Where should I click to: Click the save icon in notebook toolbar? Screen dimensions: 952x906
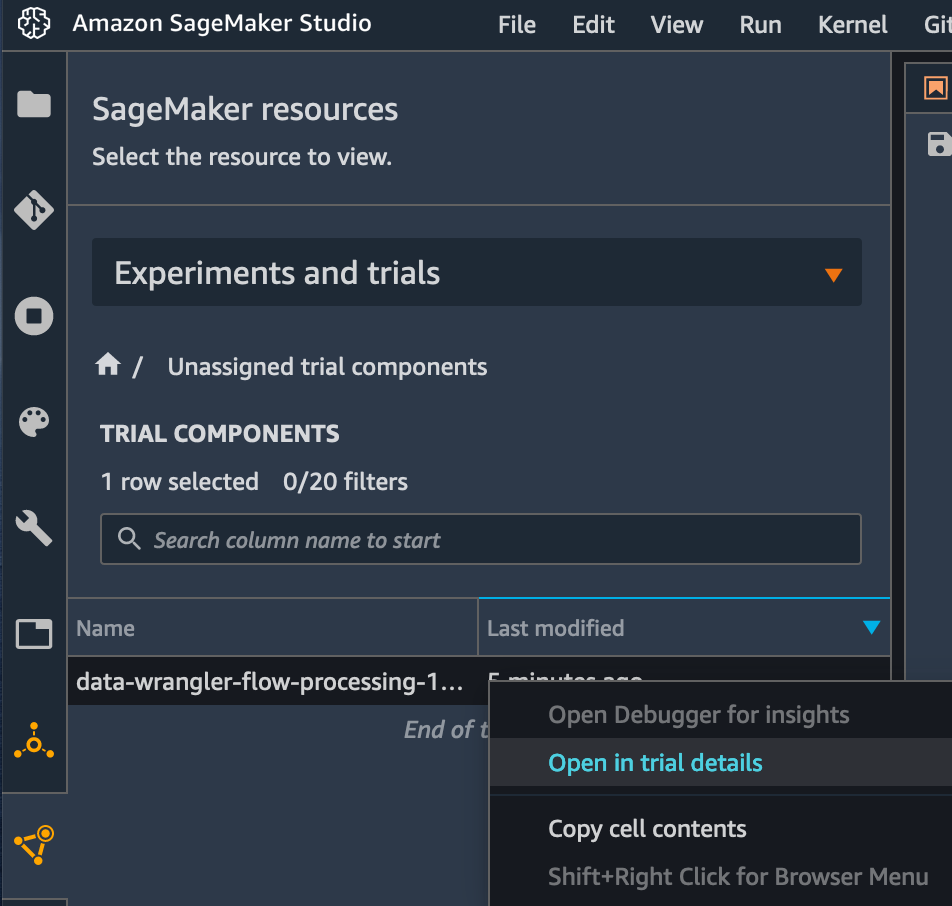coord(939,144)
